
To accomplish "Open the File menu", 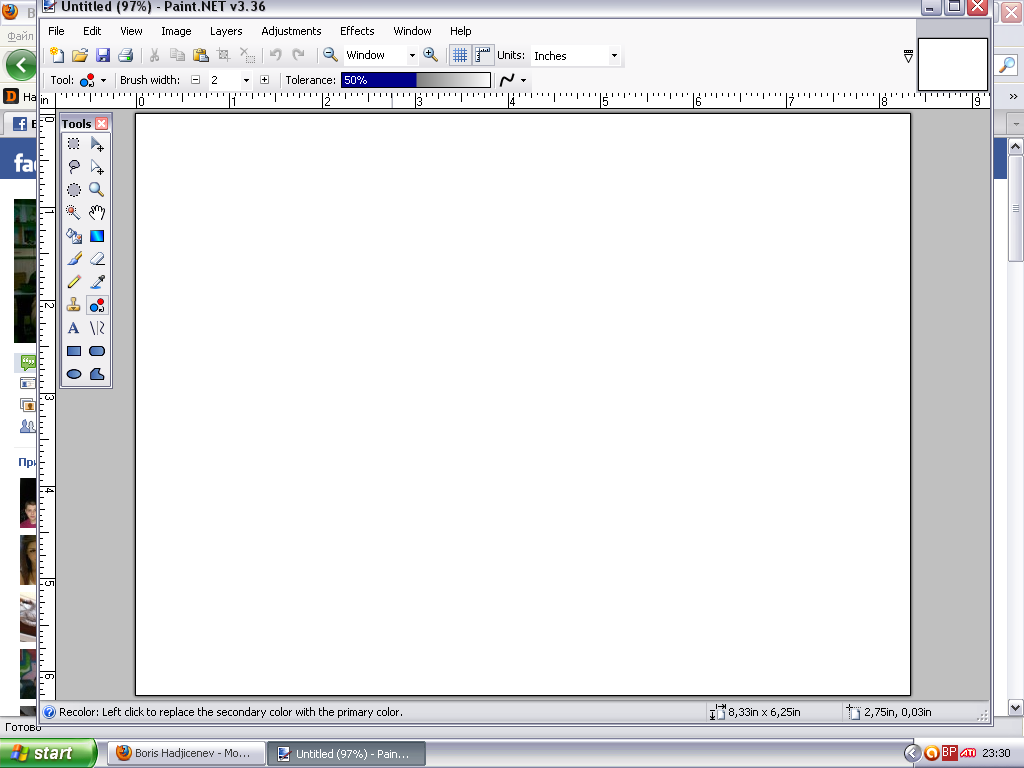I will pos(56,31).
